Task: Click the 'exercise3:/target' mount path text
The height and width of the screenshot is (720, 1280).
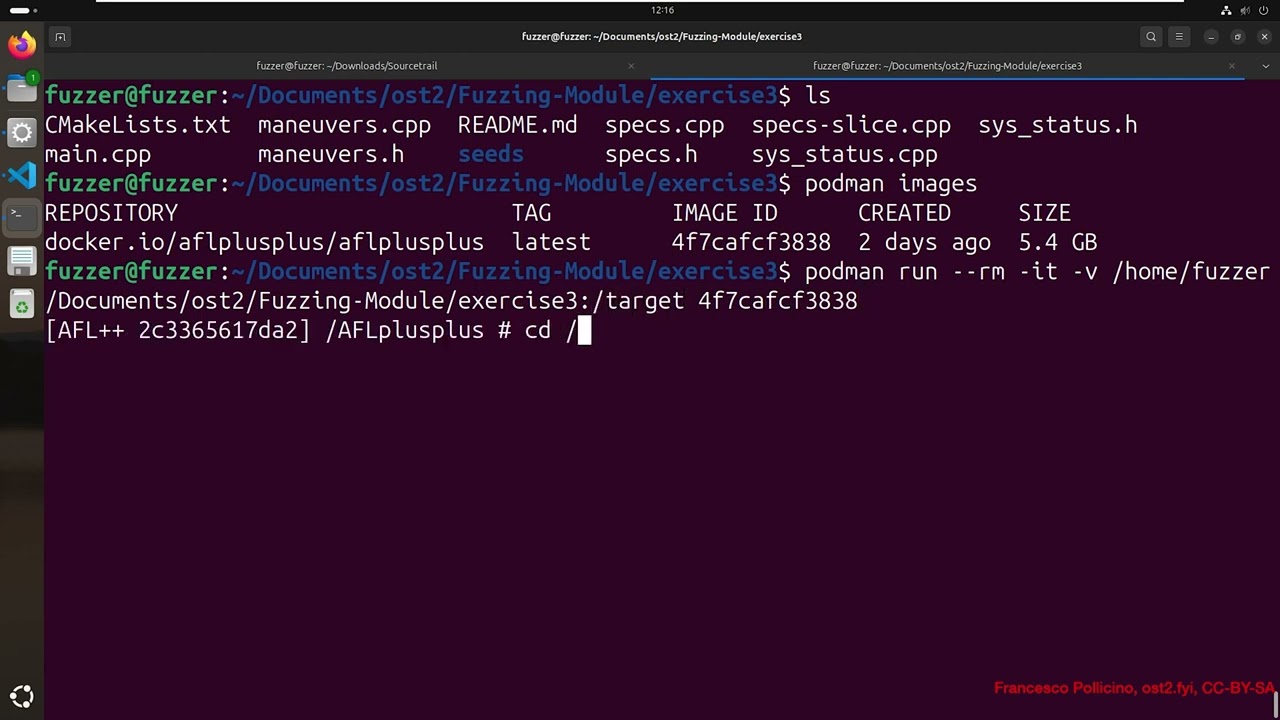Action: [571, 301]
